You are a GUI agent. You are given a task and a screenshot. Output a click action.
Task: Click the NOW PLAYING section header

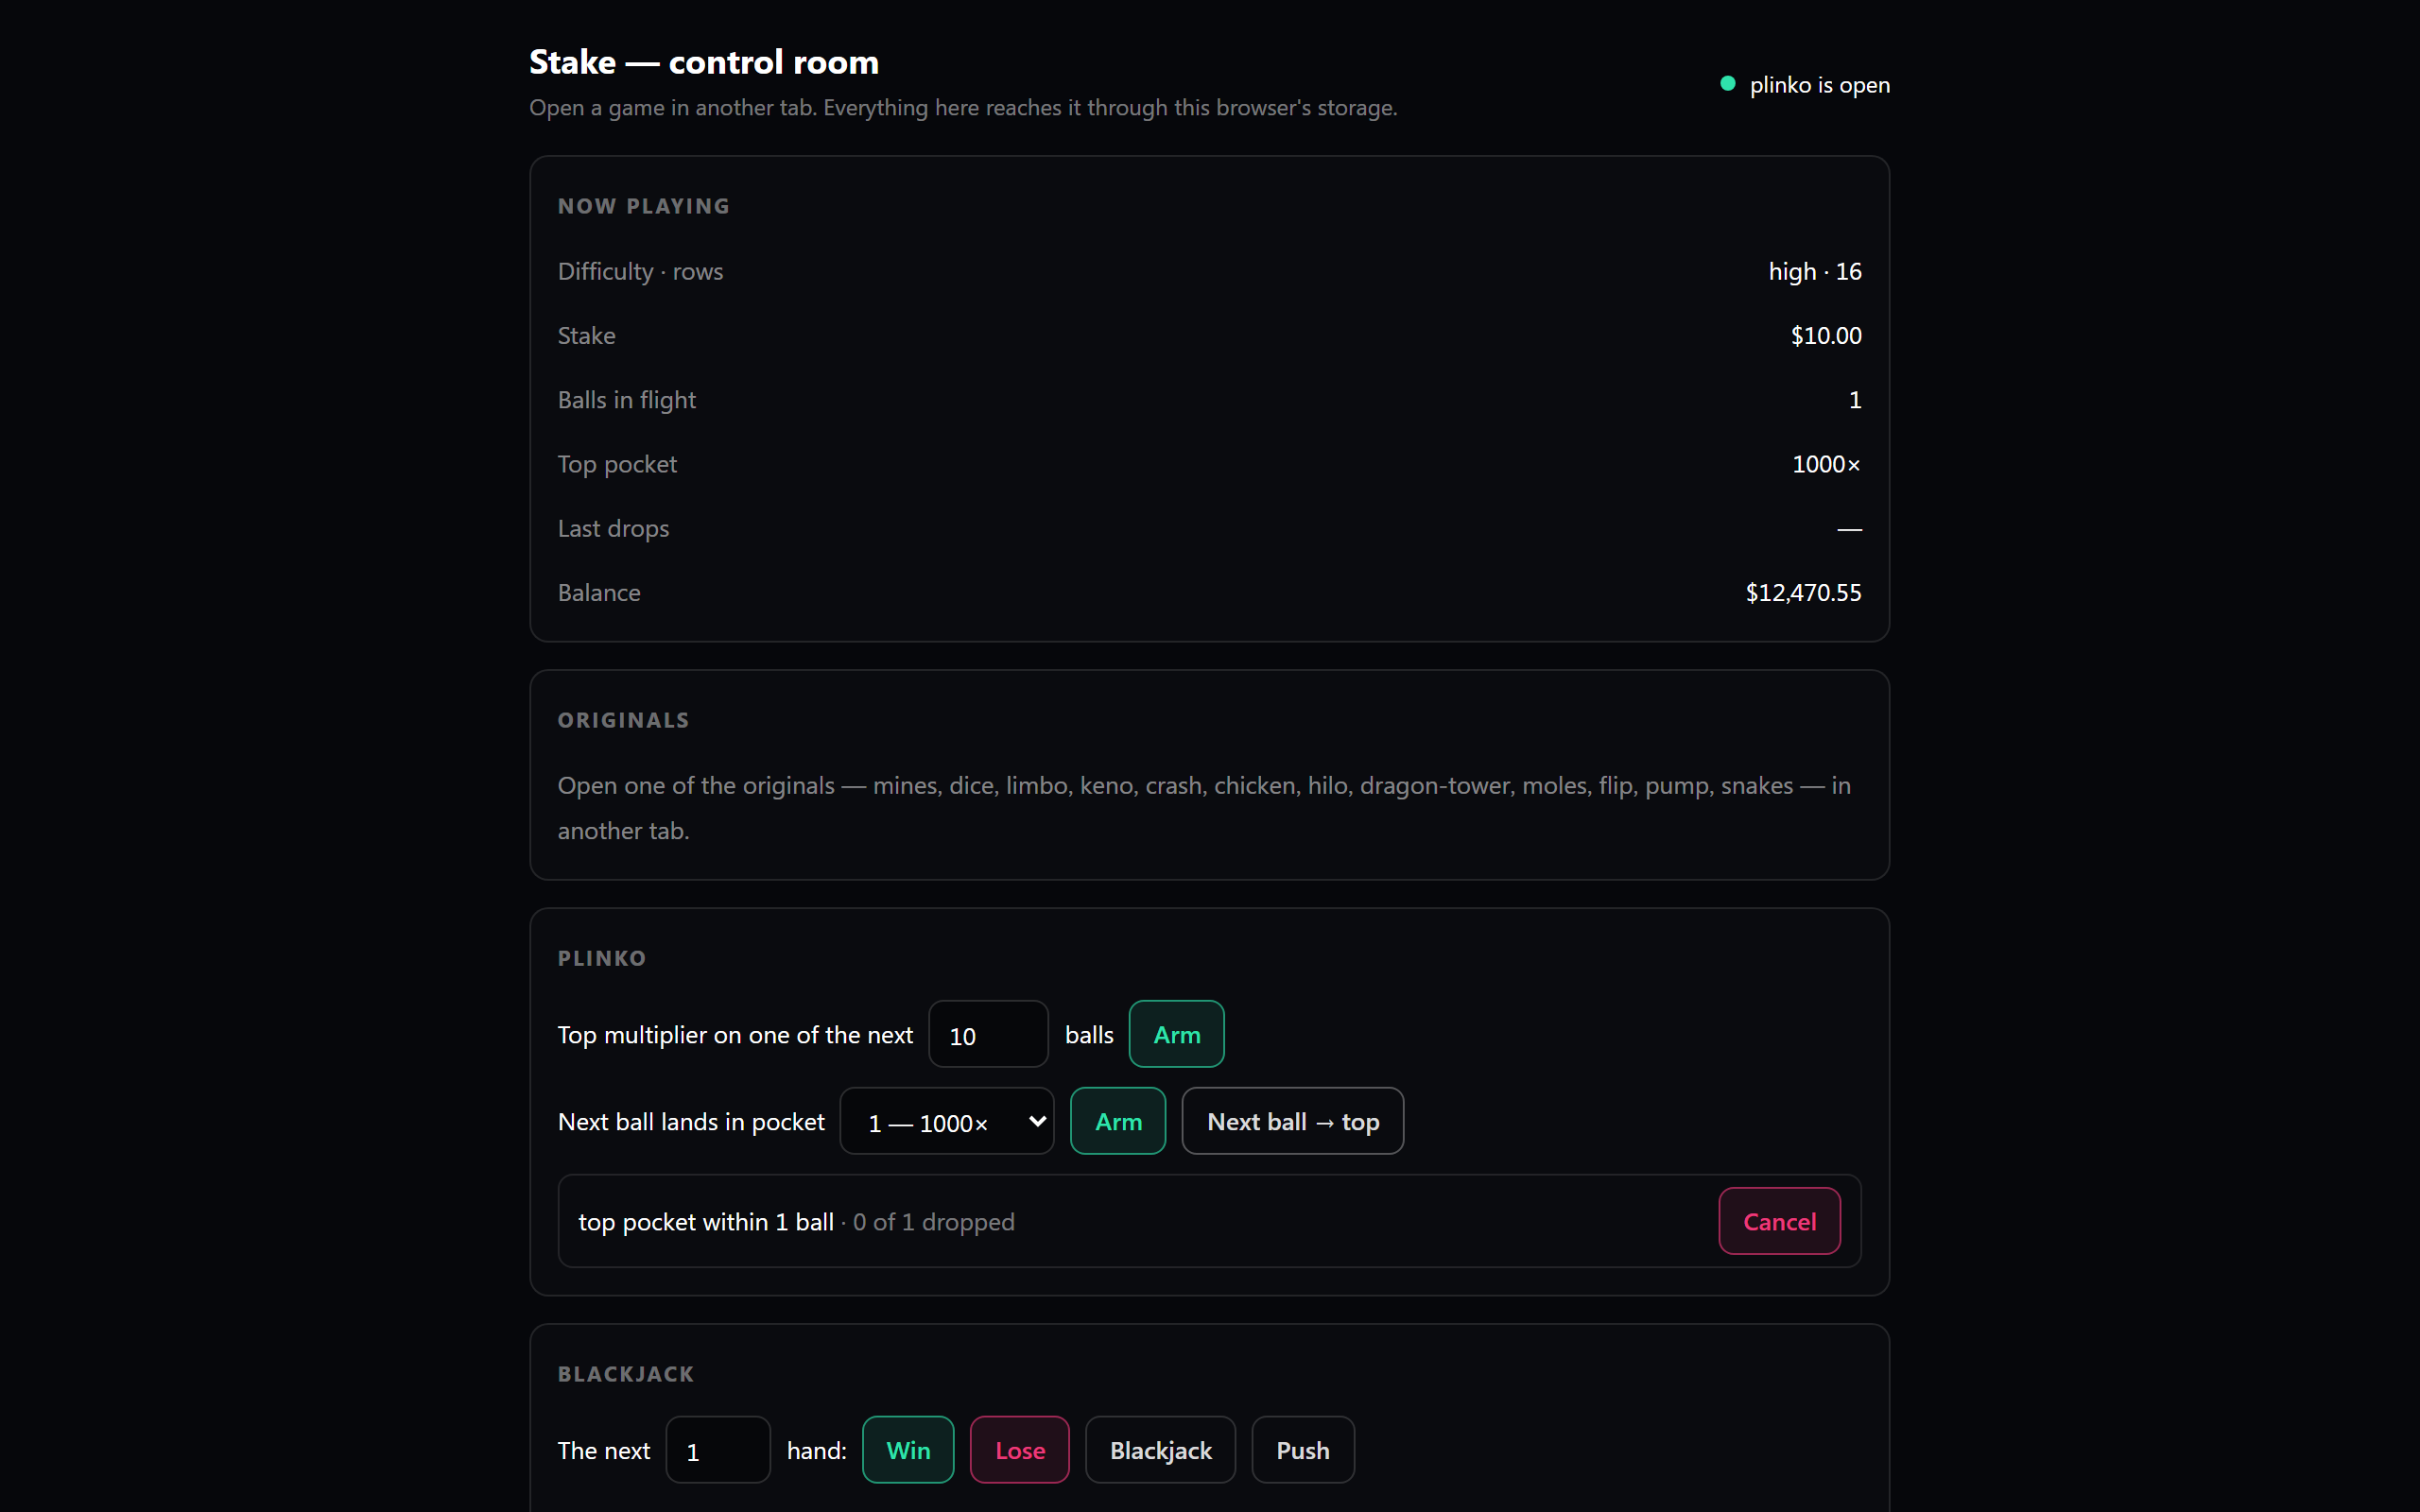coord(644,206)
